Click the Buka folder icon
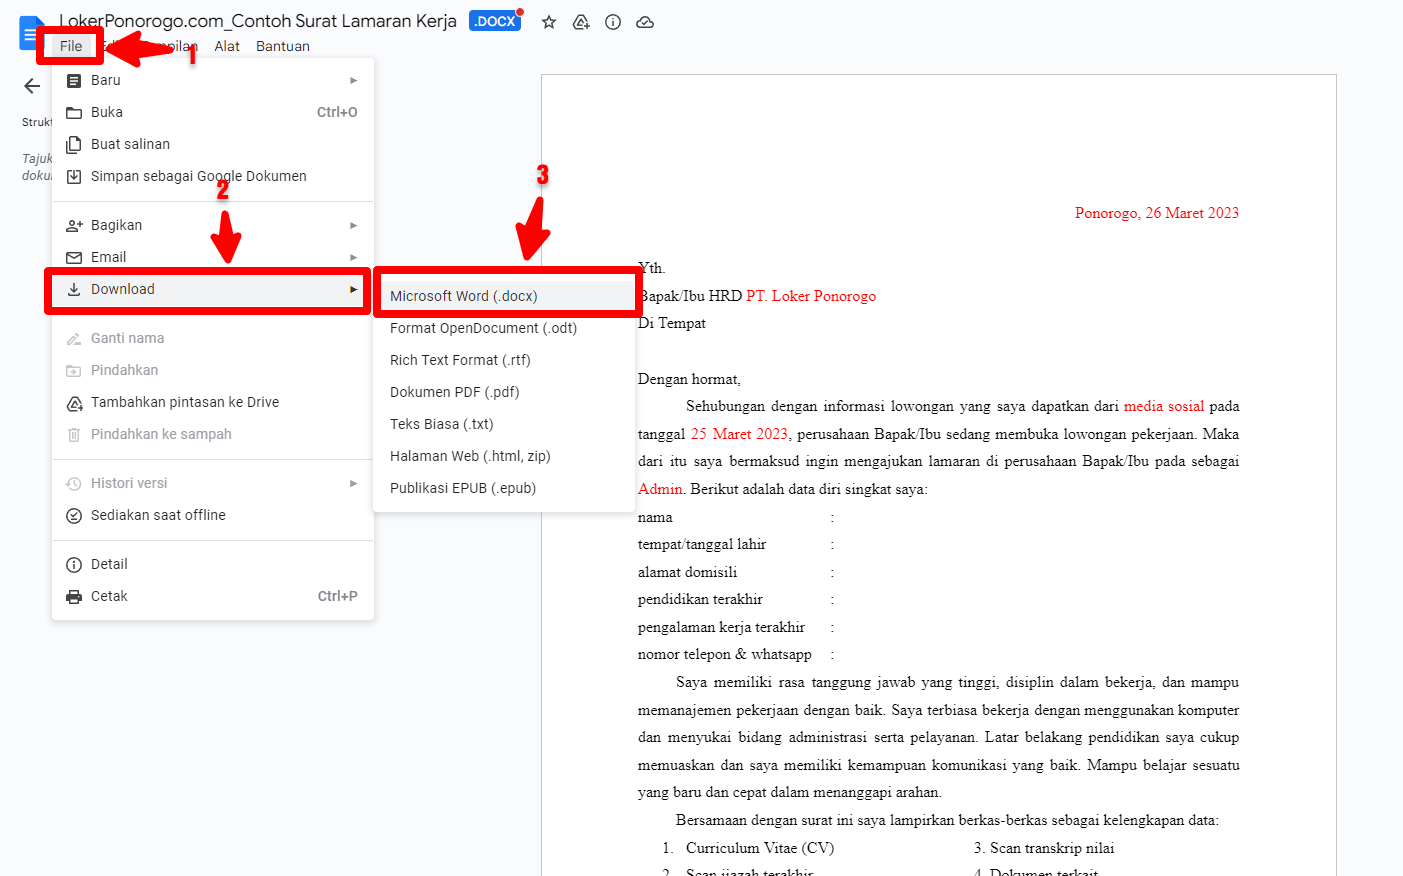The height and width of the screenshot is (876, 1403). (74, 112)
